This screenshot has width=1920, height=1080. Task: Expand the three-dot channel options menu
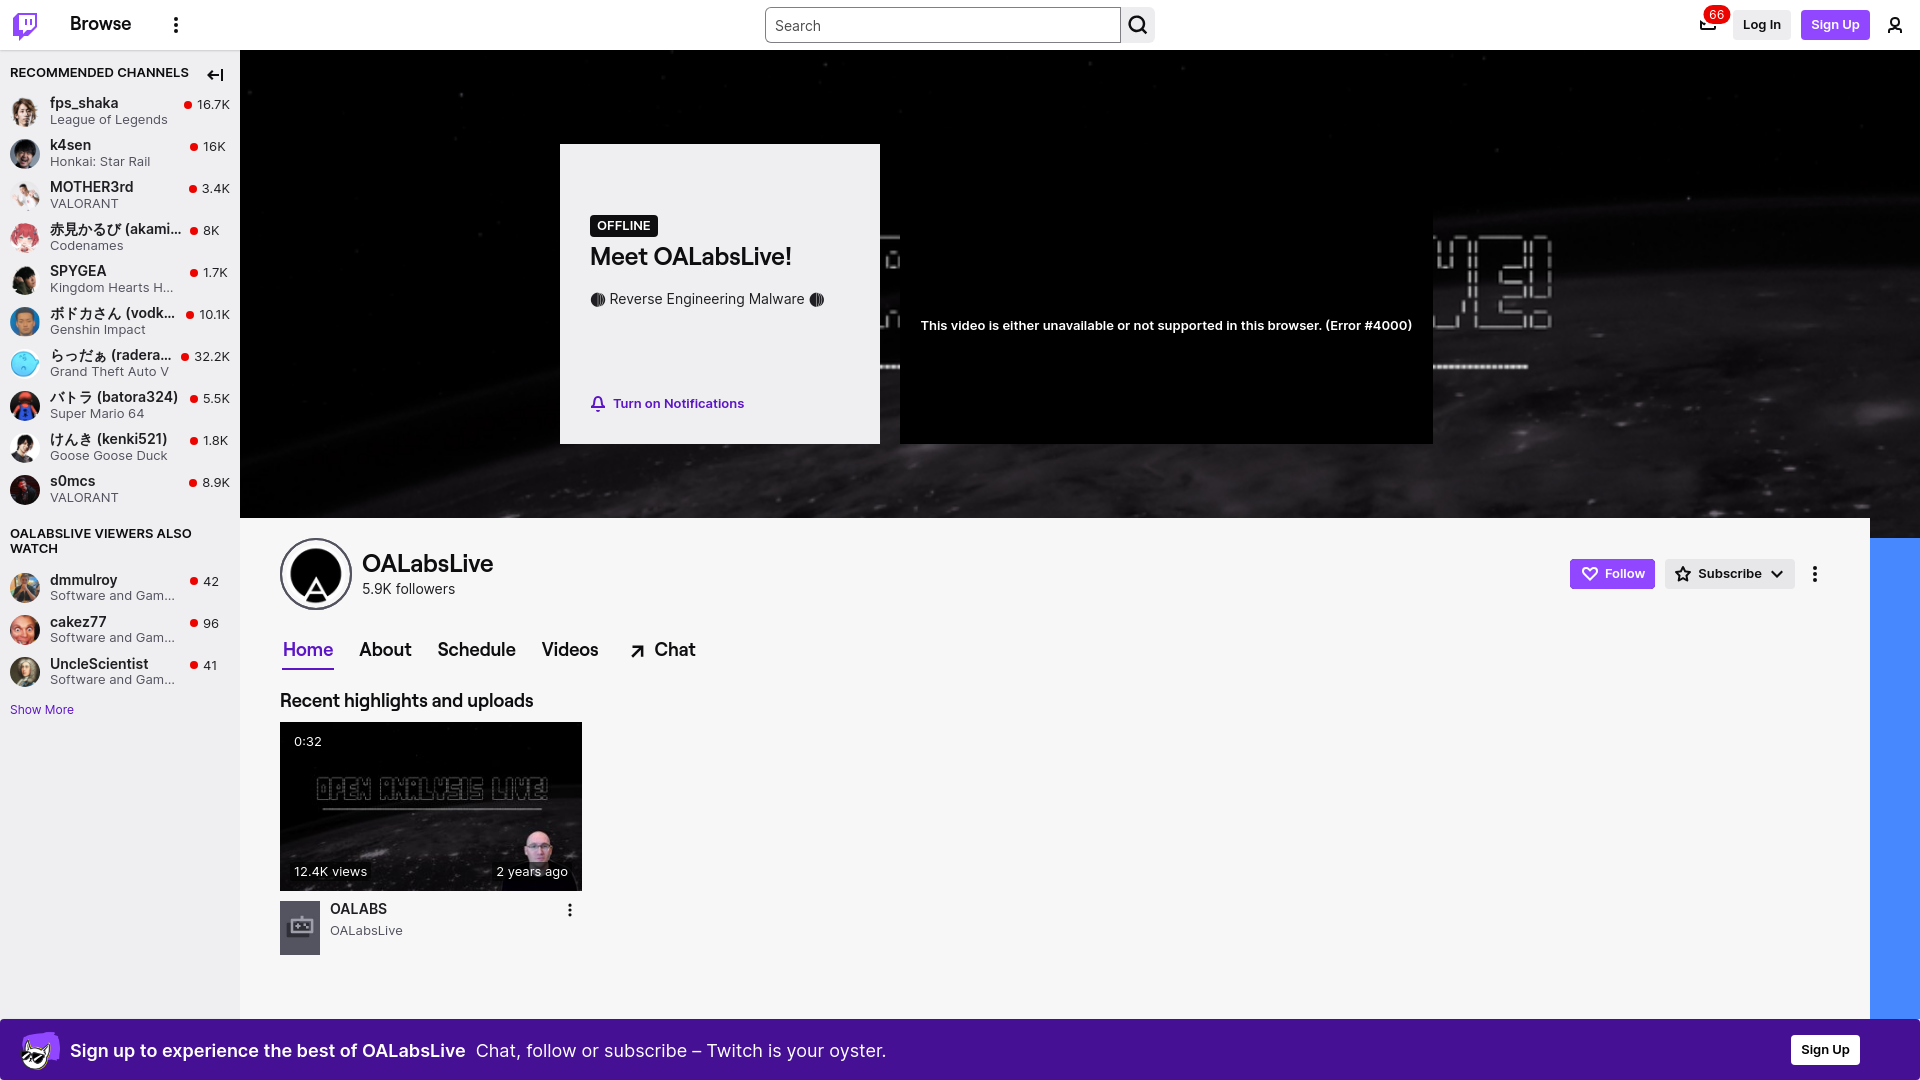tap(1816, 574)
